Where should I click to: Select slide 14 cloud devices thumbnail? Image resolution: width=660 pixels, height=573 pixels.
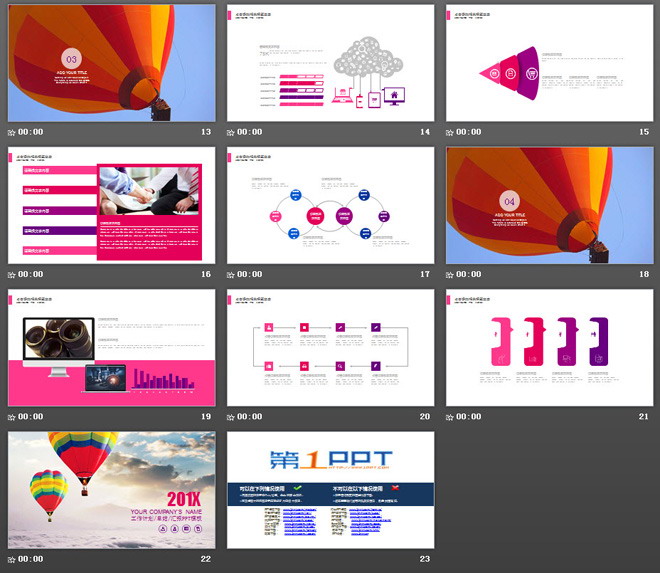click(x=330, y=63)
